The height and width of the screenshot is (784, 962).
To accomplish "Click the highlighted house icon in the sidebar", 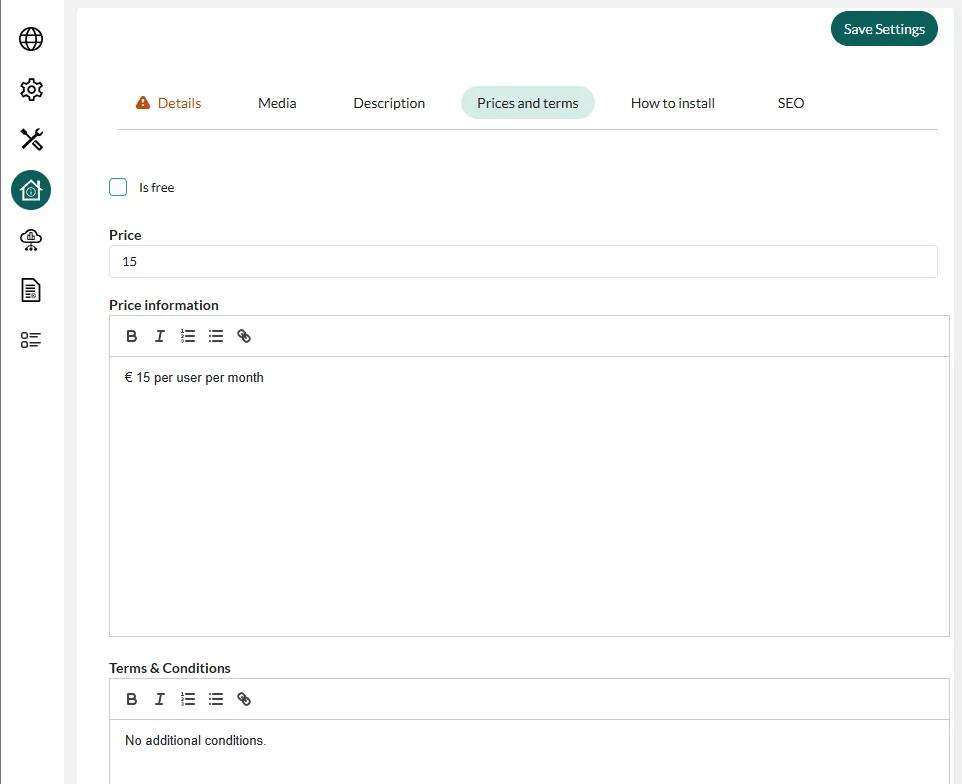I will 31,189.
